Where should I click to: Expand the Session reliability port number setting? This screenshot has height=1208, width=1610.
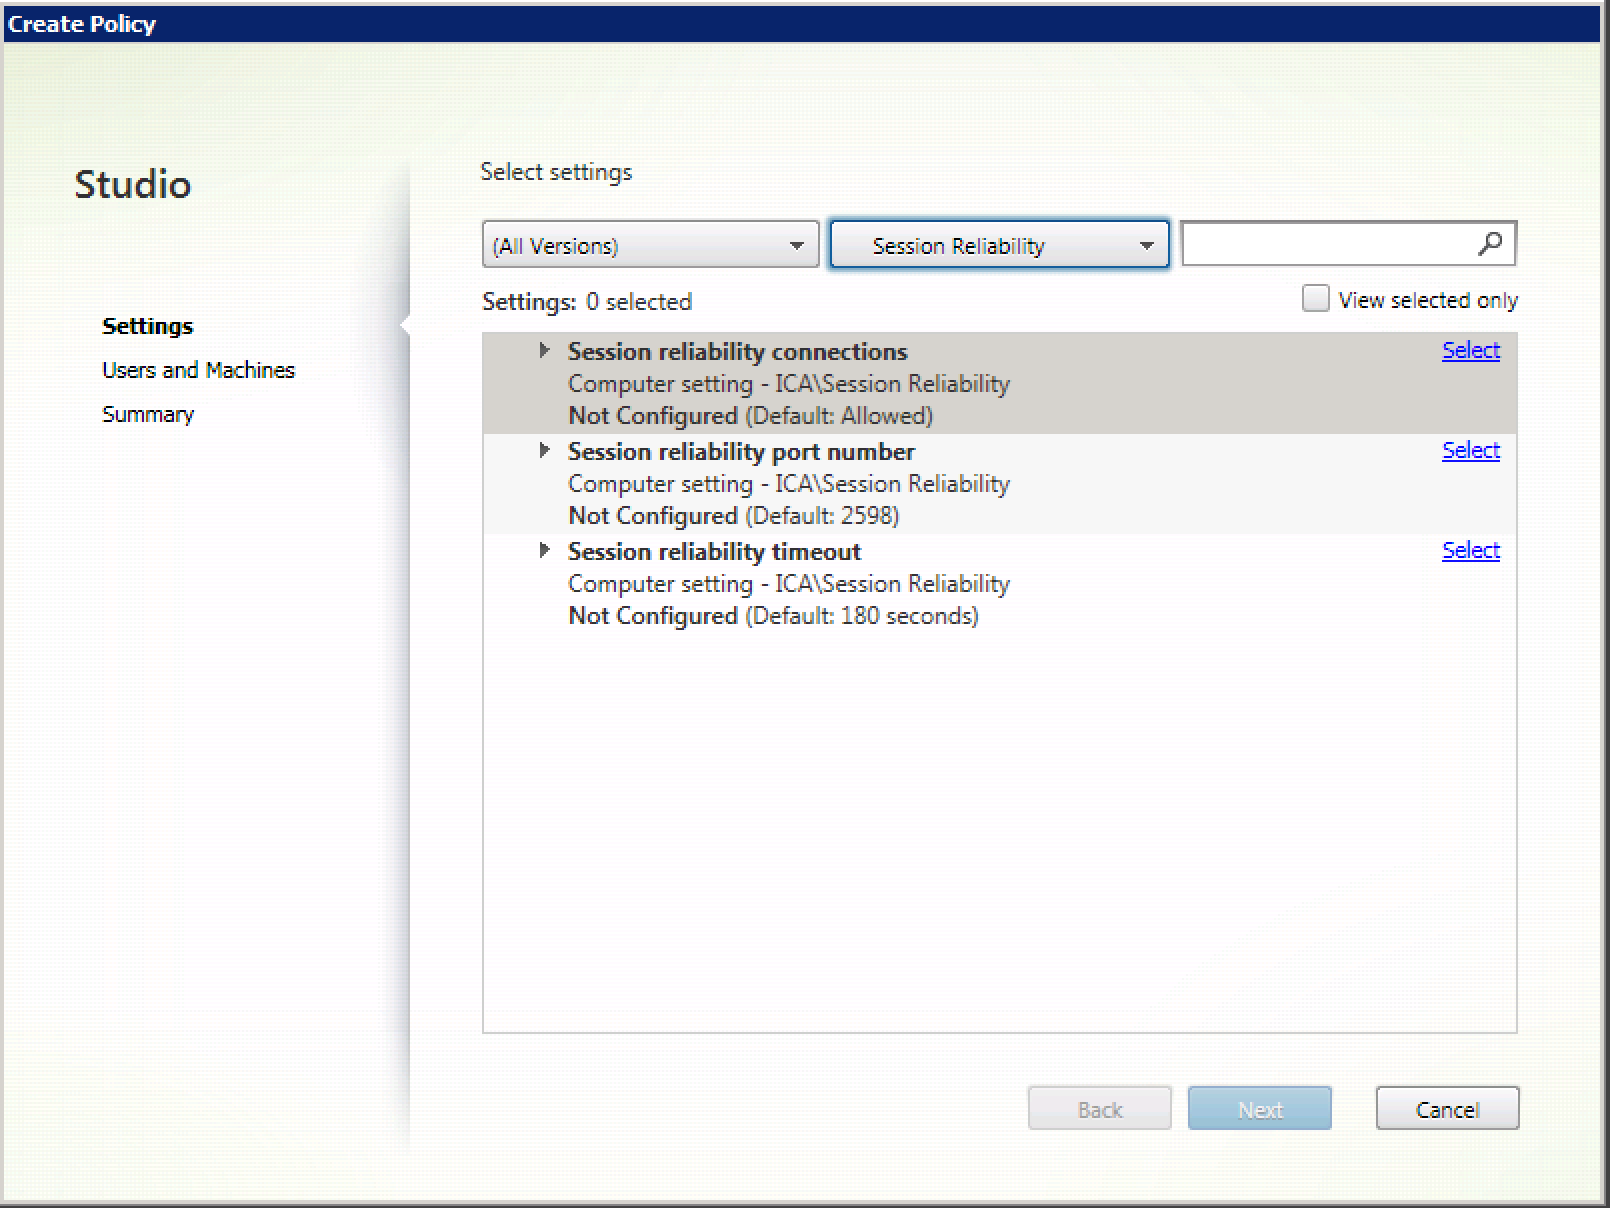pyautogui.click(x=545, y=450)
